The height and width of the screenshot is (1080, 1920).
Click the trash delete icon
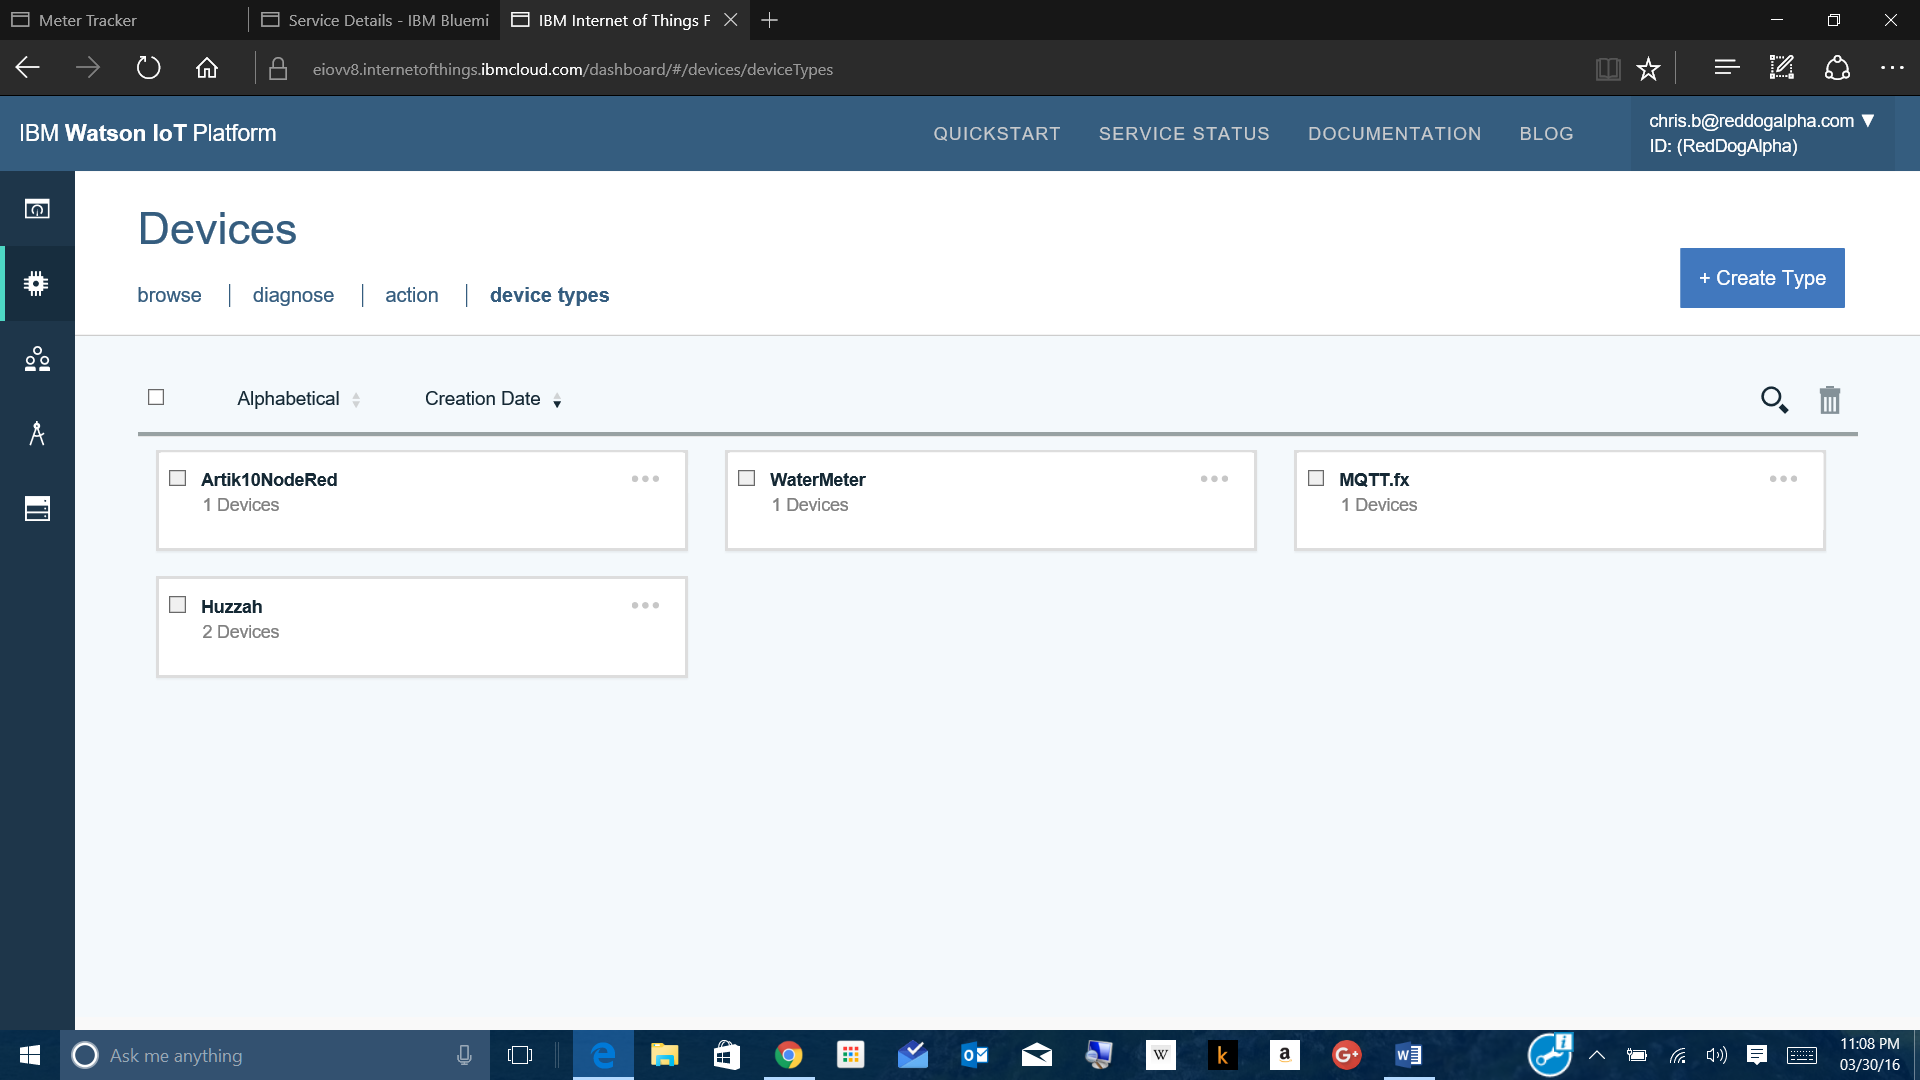1829,400
